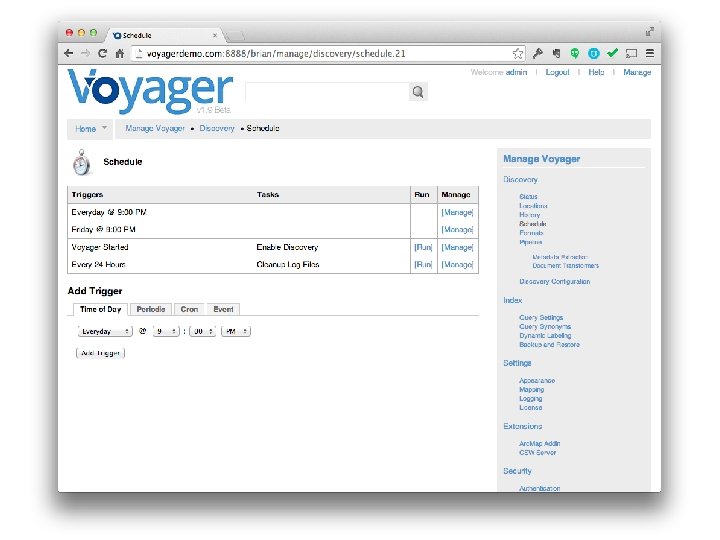Viewport: 720px width, 540px height.
Task: Switch to the Cron tab
Action: pos(189,309)
